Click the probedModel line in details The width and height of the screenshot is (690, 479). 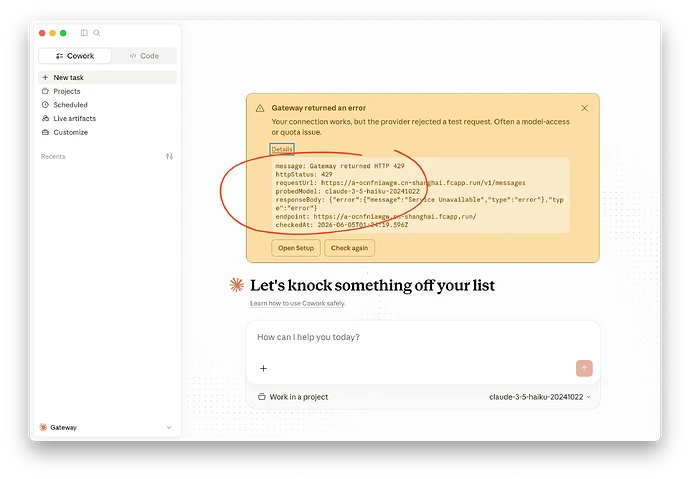click(348, 191)
